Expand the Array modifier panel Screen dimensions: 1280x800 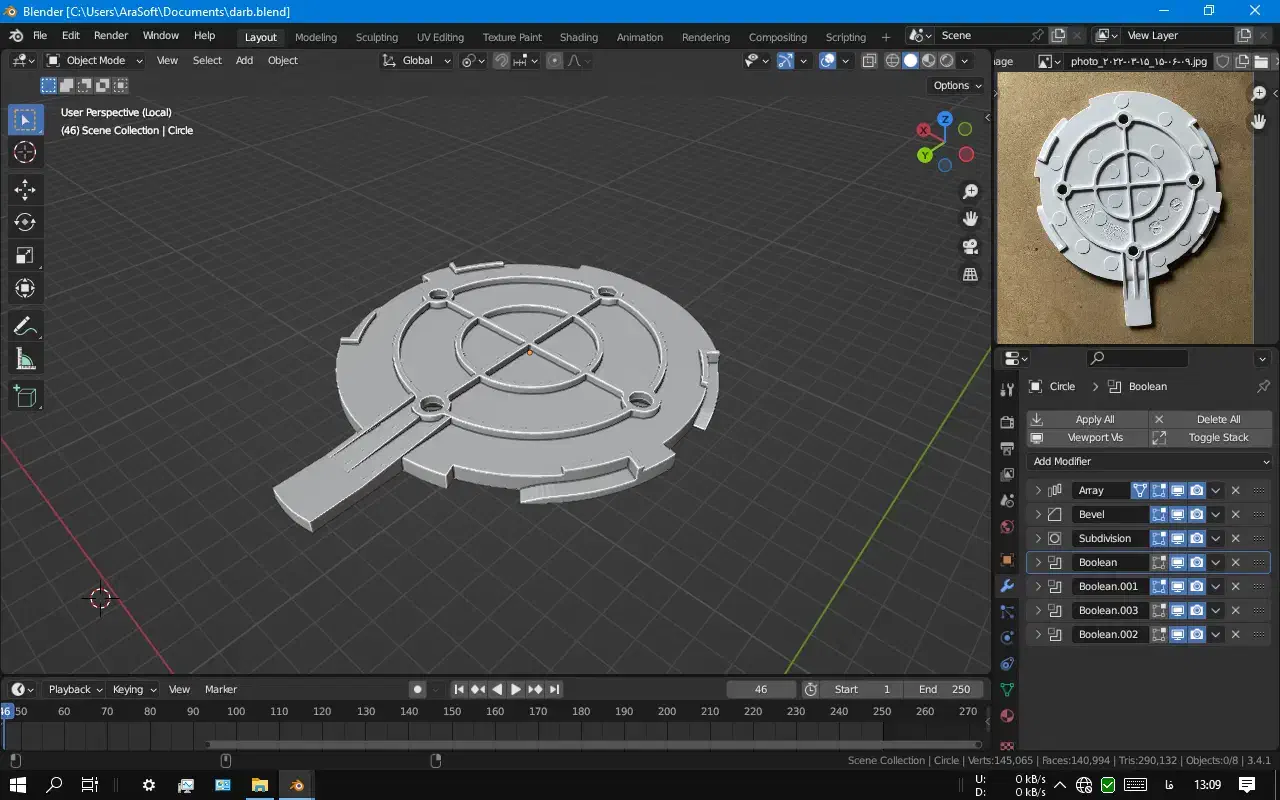tap(1038, 490)
